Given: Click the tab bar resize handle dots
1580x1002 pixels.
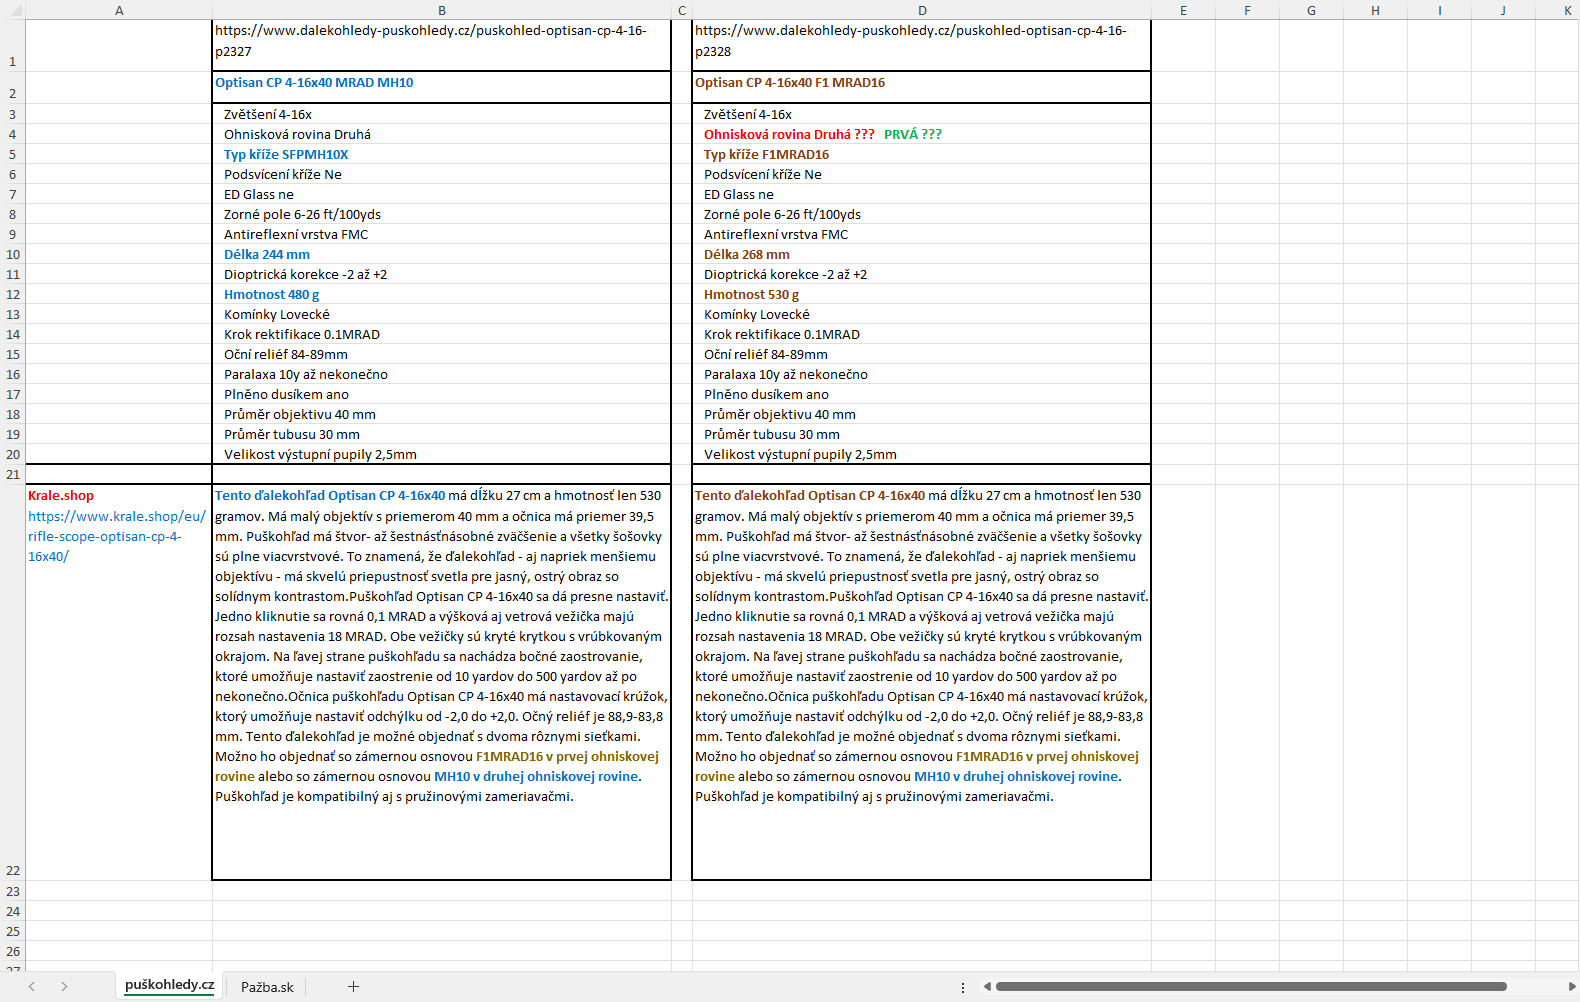Looking at the screenshot, I should click(x=963, y=987).
